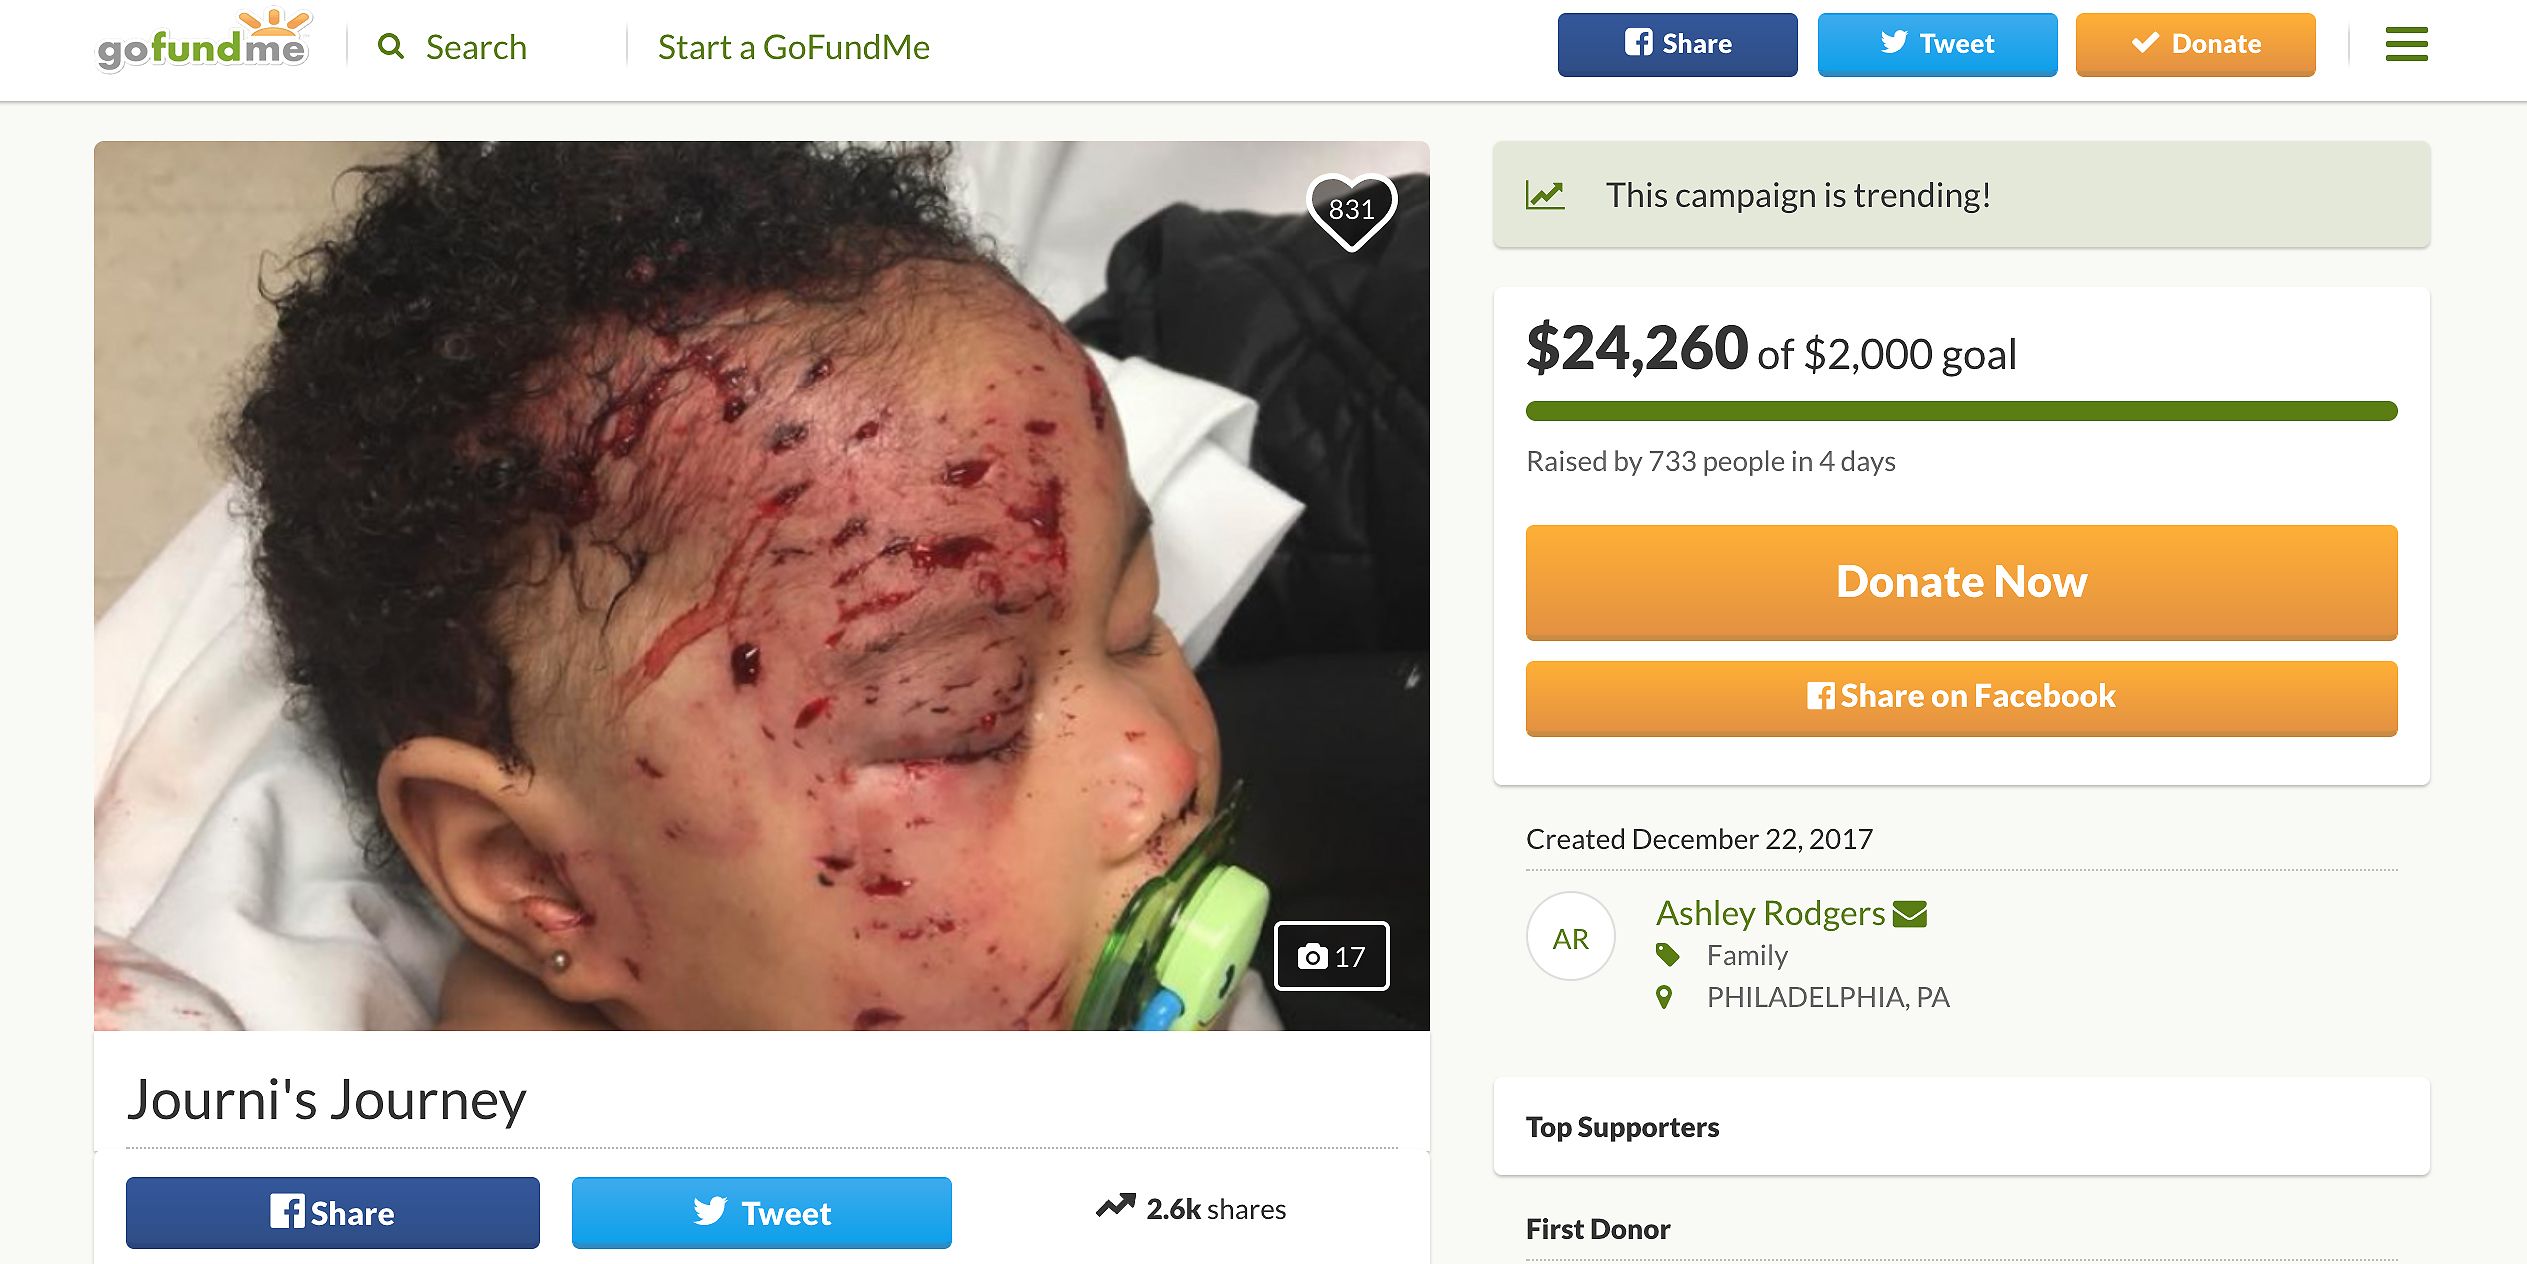Click header Facebook Share button
This screenshot has width=2527, height=1264.
(1677, 45)
